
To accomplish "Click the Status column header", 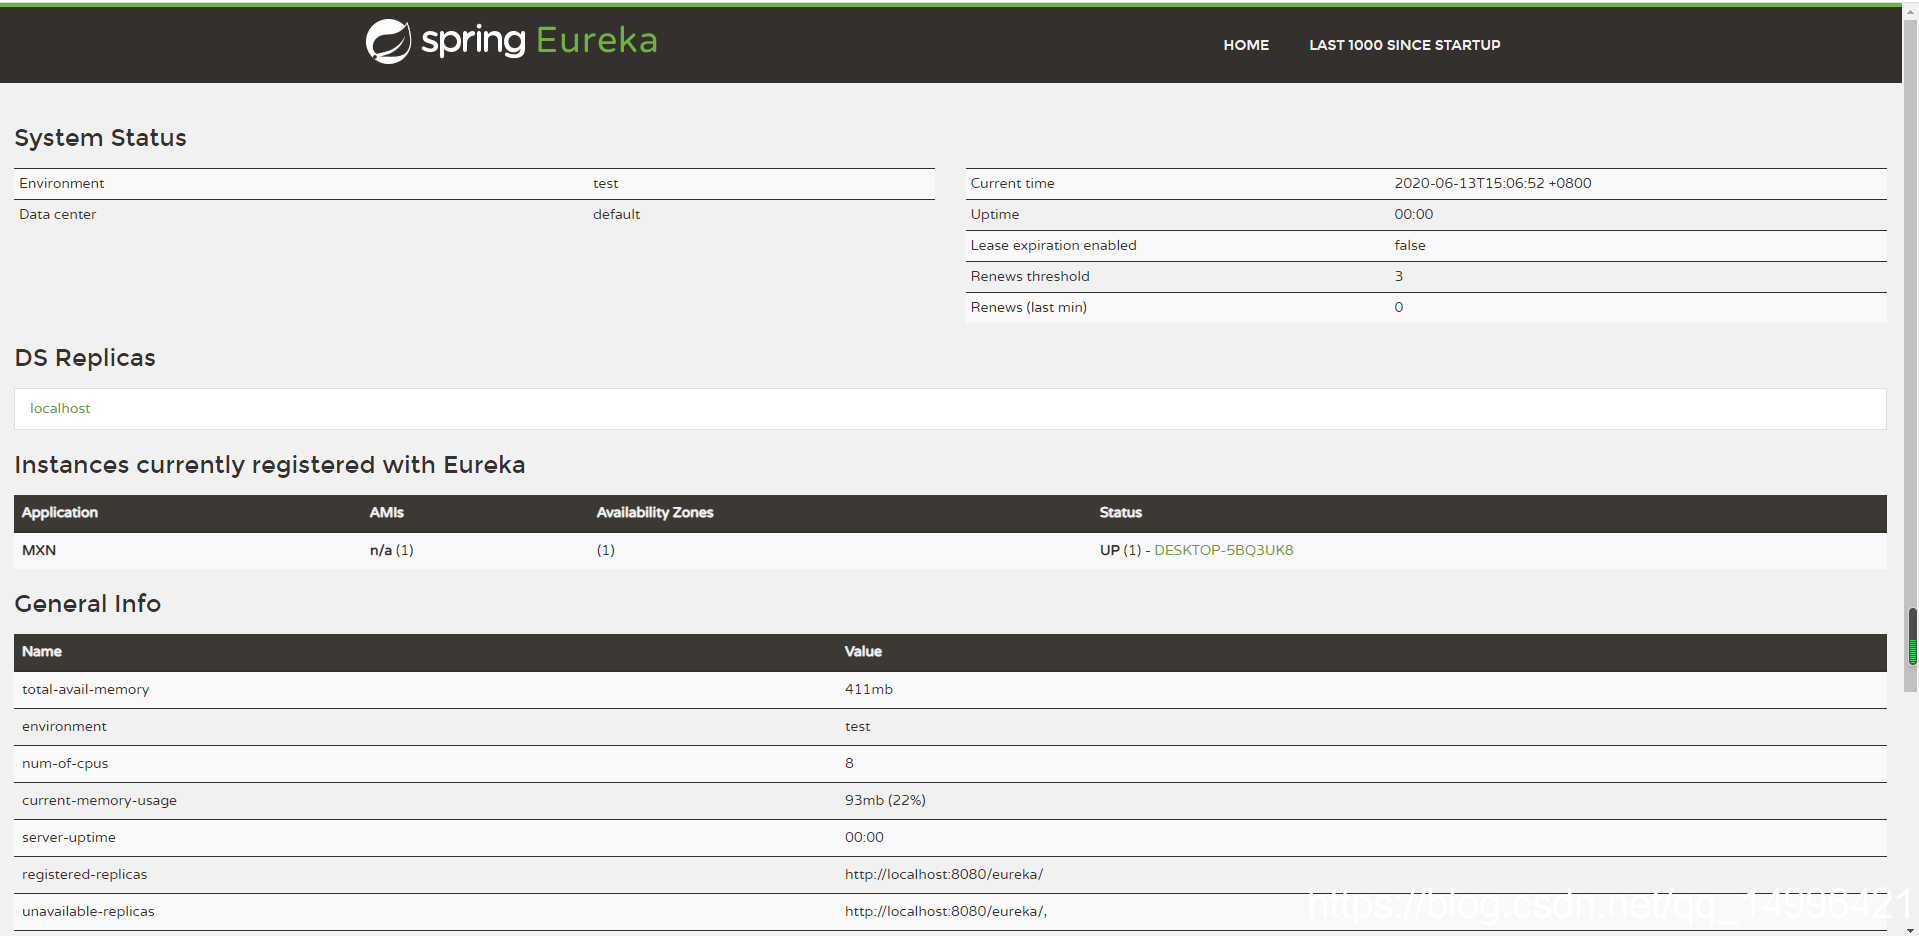I will tap(1120, 512).
